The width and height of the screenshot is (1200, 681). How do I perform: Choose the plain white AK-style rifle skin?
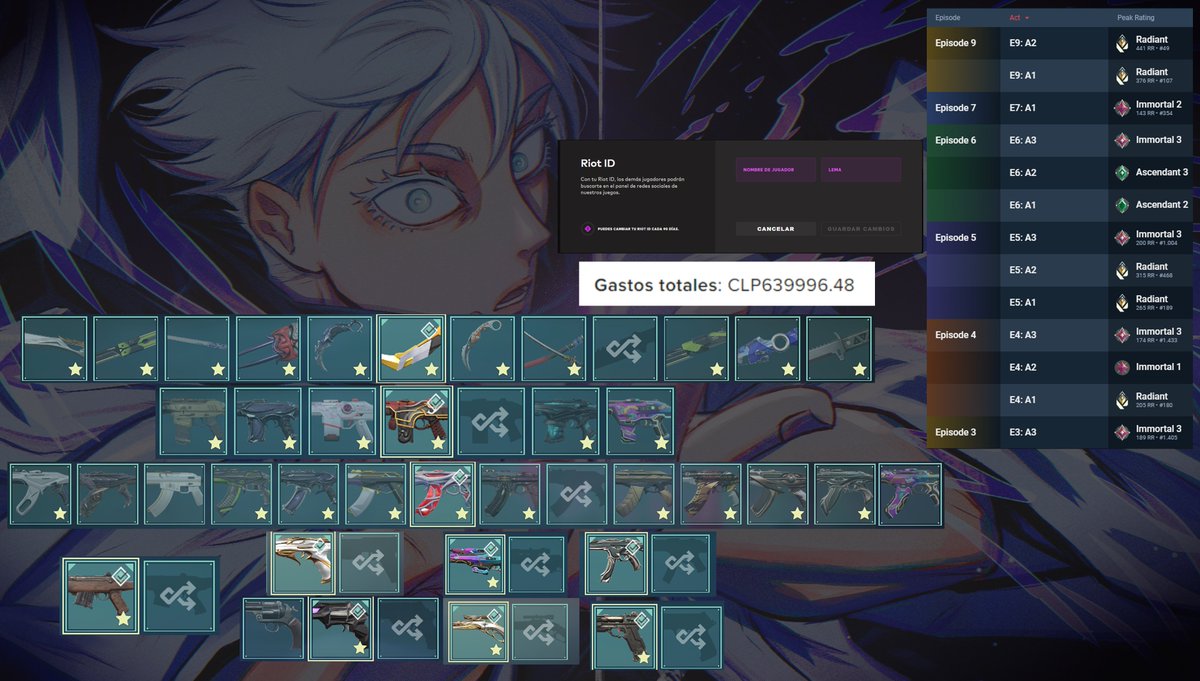[175, 494]
